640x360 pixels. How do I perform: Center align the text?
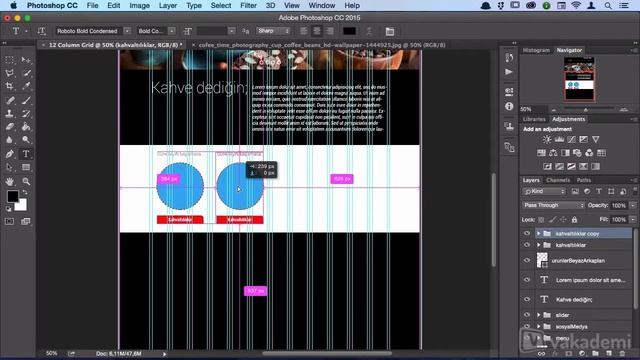click(316, 31)
